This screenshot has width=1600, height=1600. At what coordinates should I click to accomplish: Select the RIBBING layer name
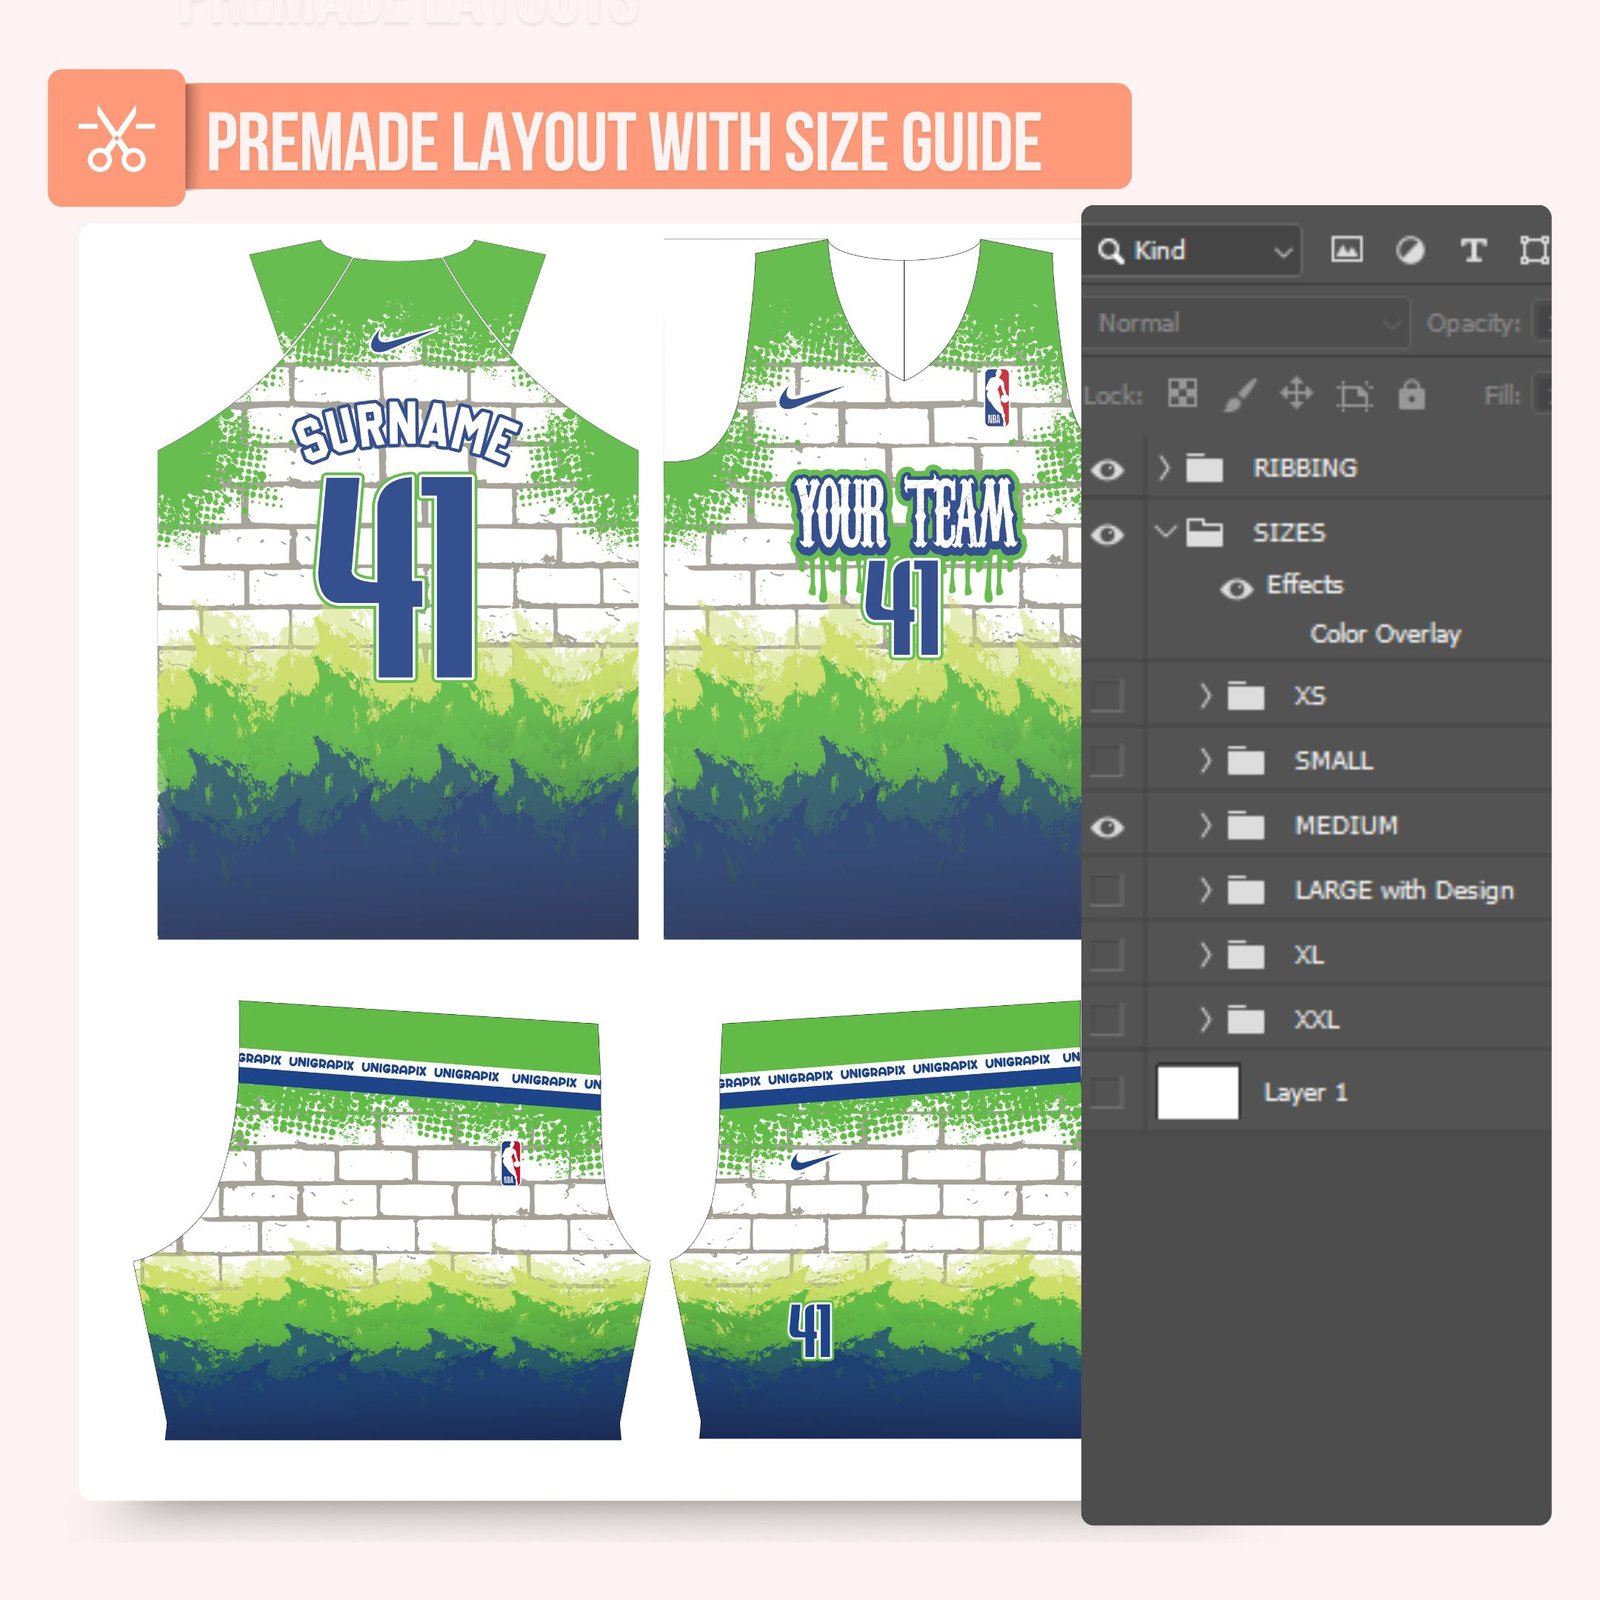[1305, 468]
